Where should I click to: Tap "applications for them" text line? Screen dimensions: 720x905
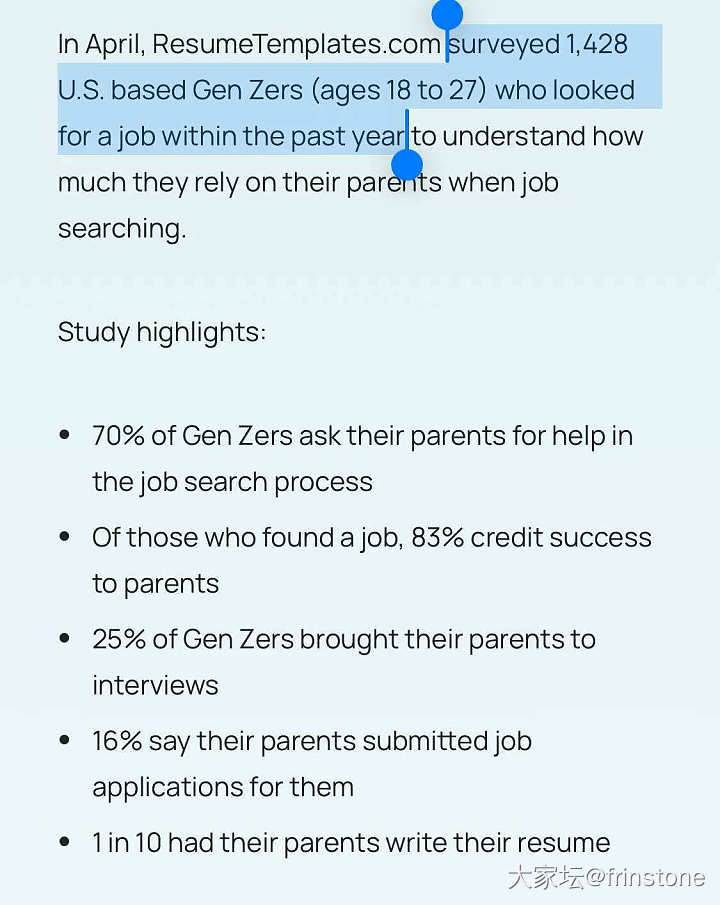[223, 788]
